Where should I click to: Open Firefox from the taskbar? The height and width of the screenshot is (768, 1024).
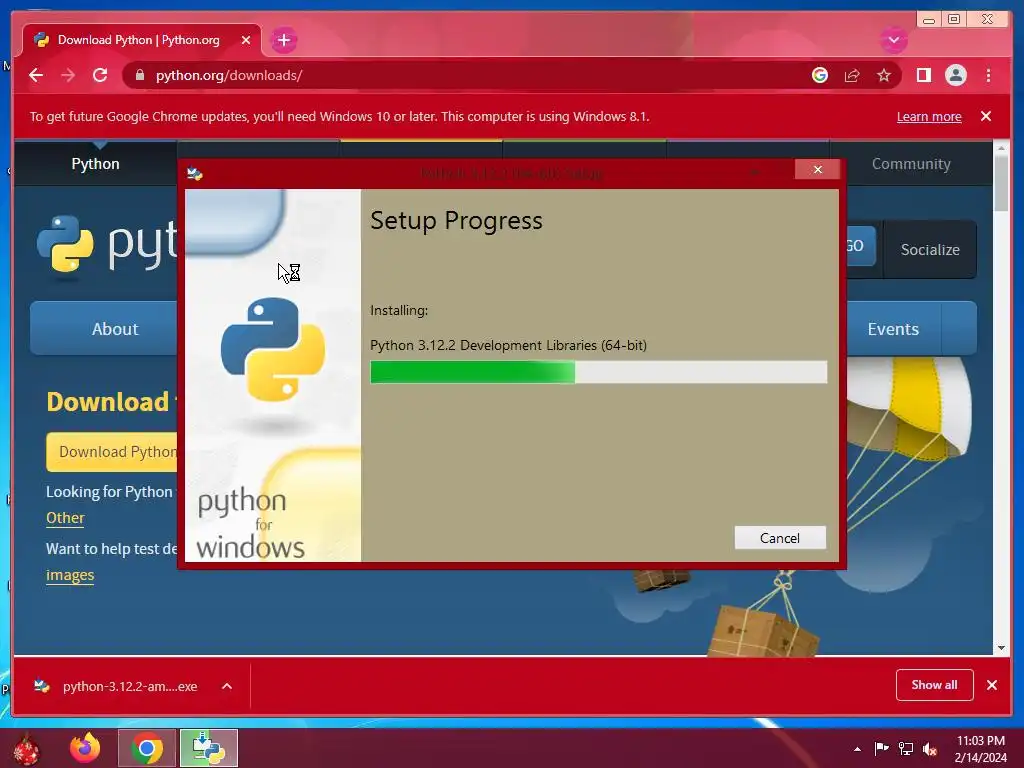pyautogui.click(x=85, y=748)
